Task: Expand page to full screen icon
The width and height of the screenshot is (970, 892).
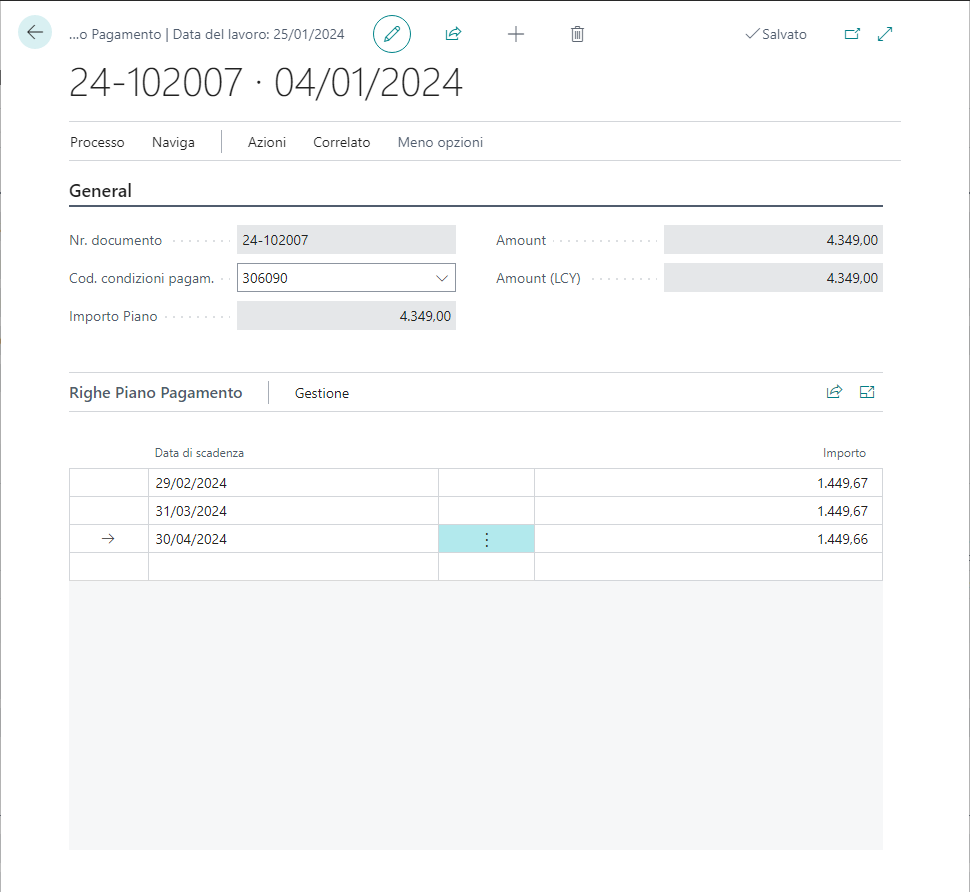Action: pyautogui.click(x=885, y=34)
